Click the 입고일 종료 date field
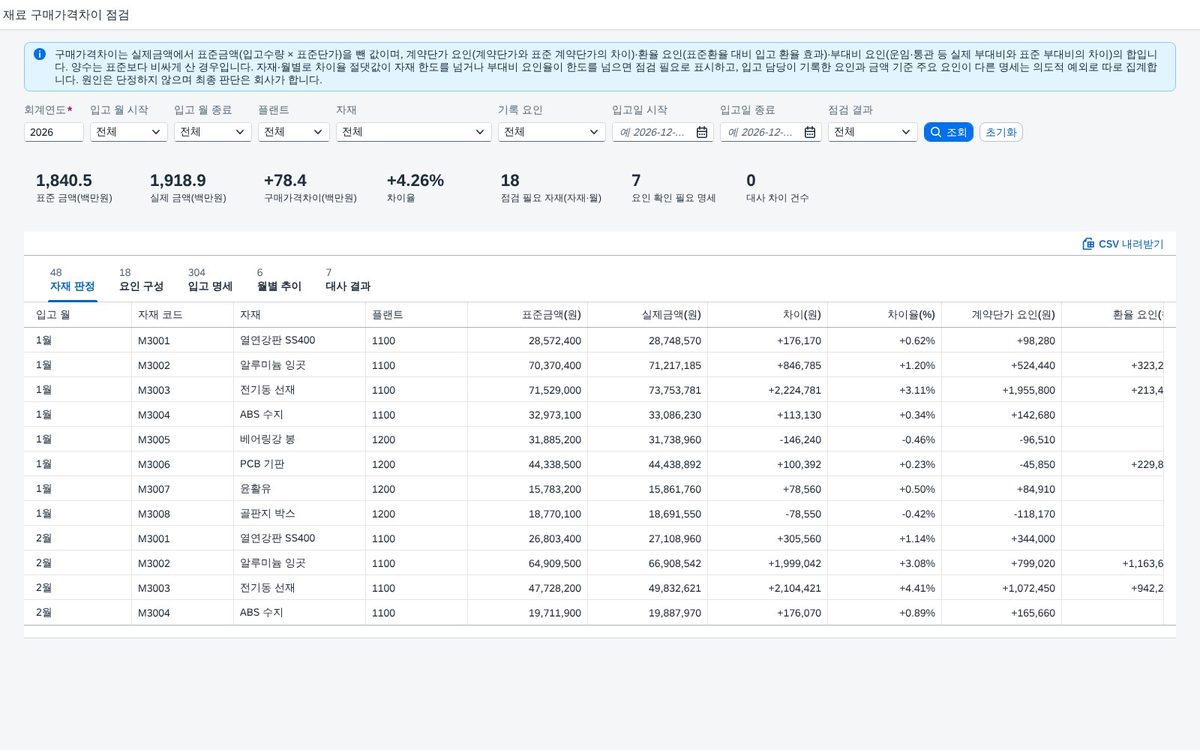Viewport: 1200px width, 750px height. pos(771,132)
